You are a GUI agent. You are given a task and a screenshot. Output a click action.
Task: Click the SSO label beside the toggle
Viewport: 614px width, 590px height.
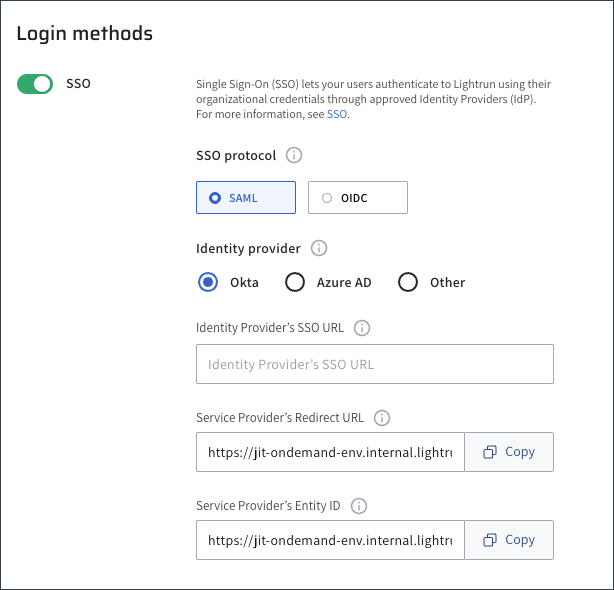click(78, 84)
